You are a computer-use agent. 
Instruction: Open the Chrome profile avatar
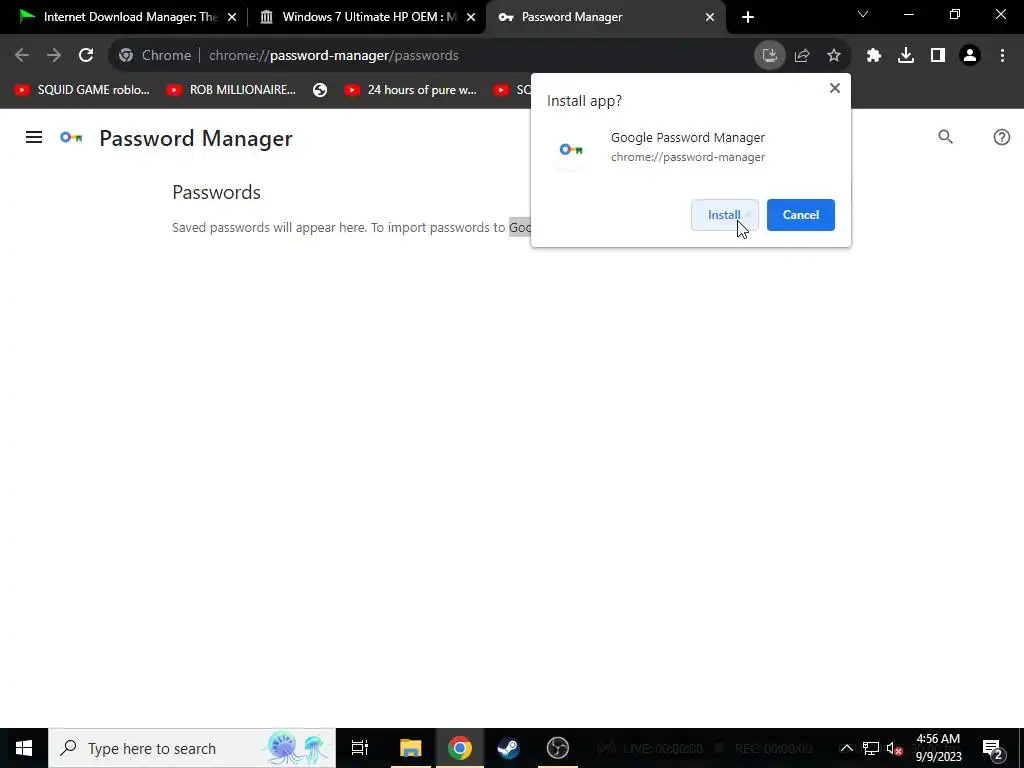point(970,56)
